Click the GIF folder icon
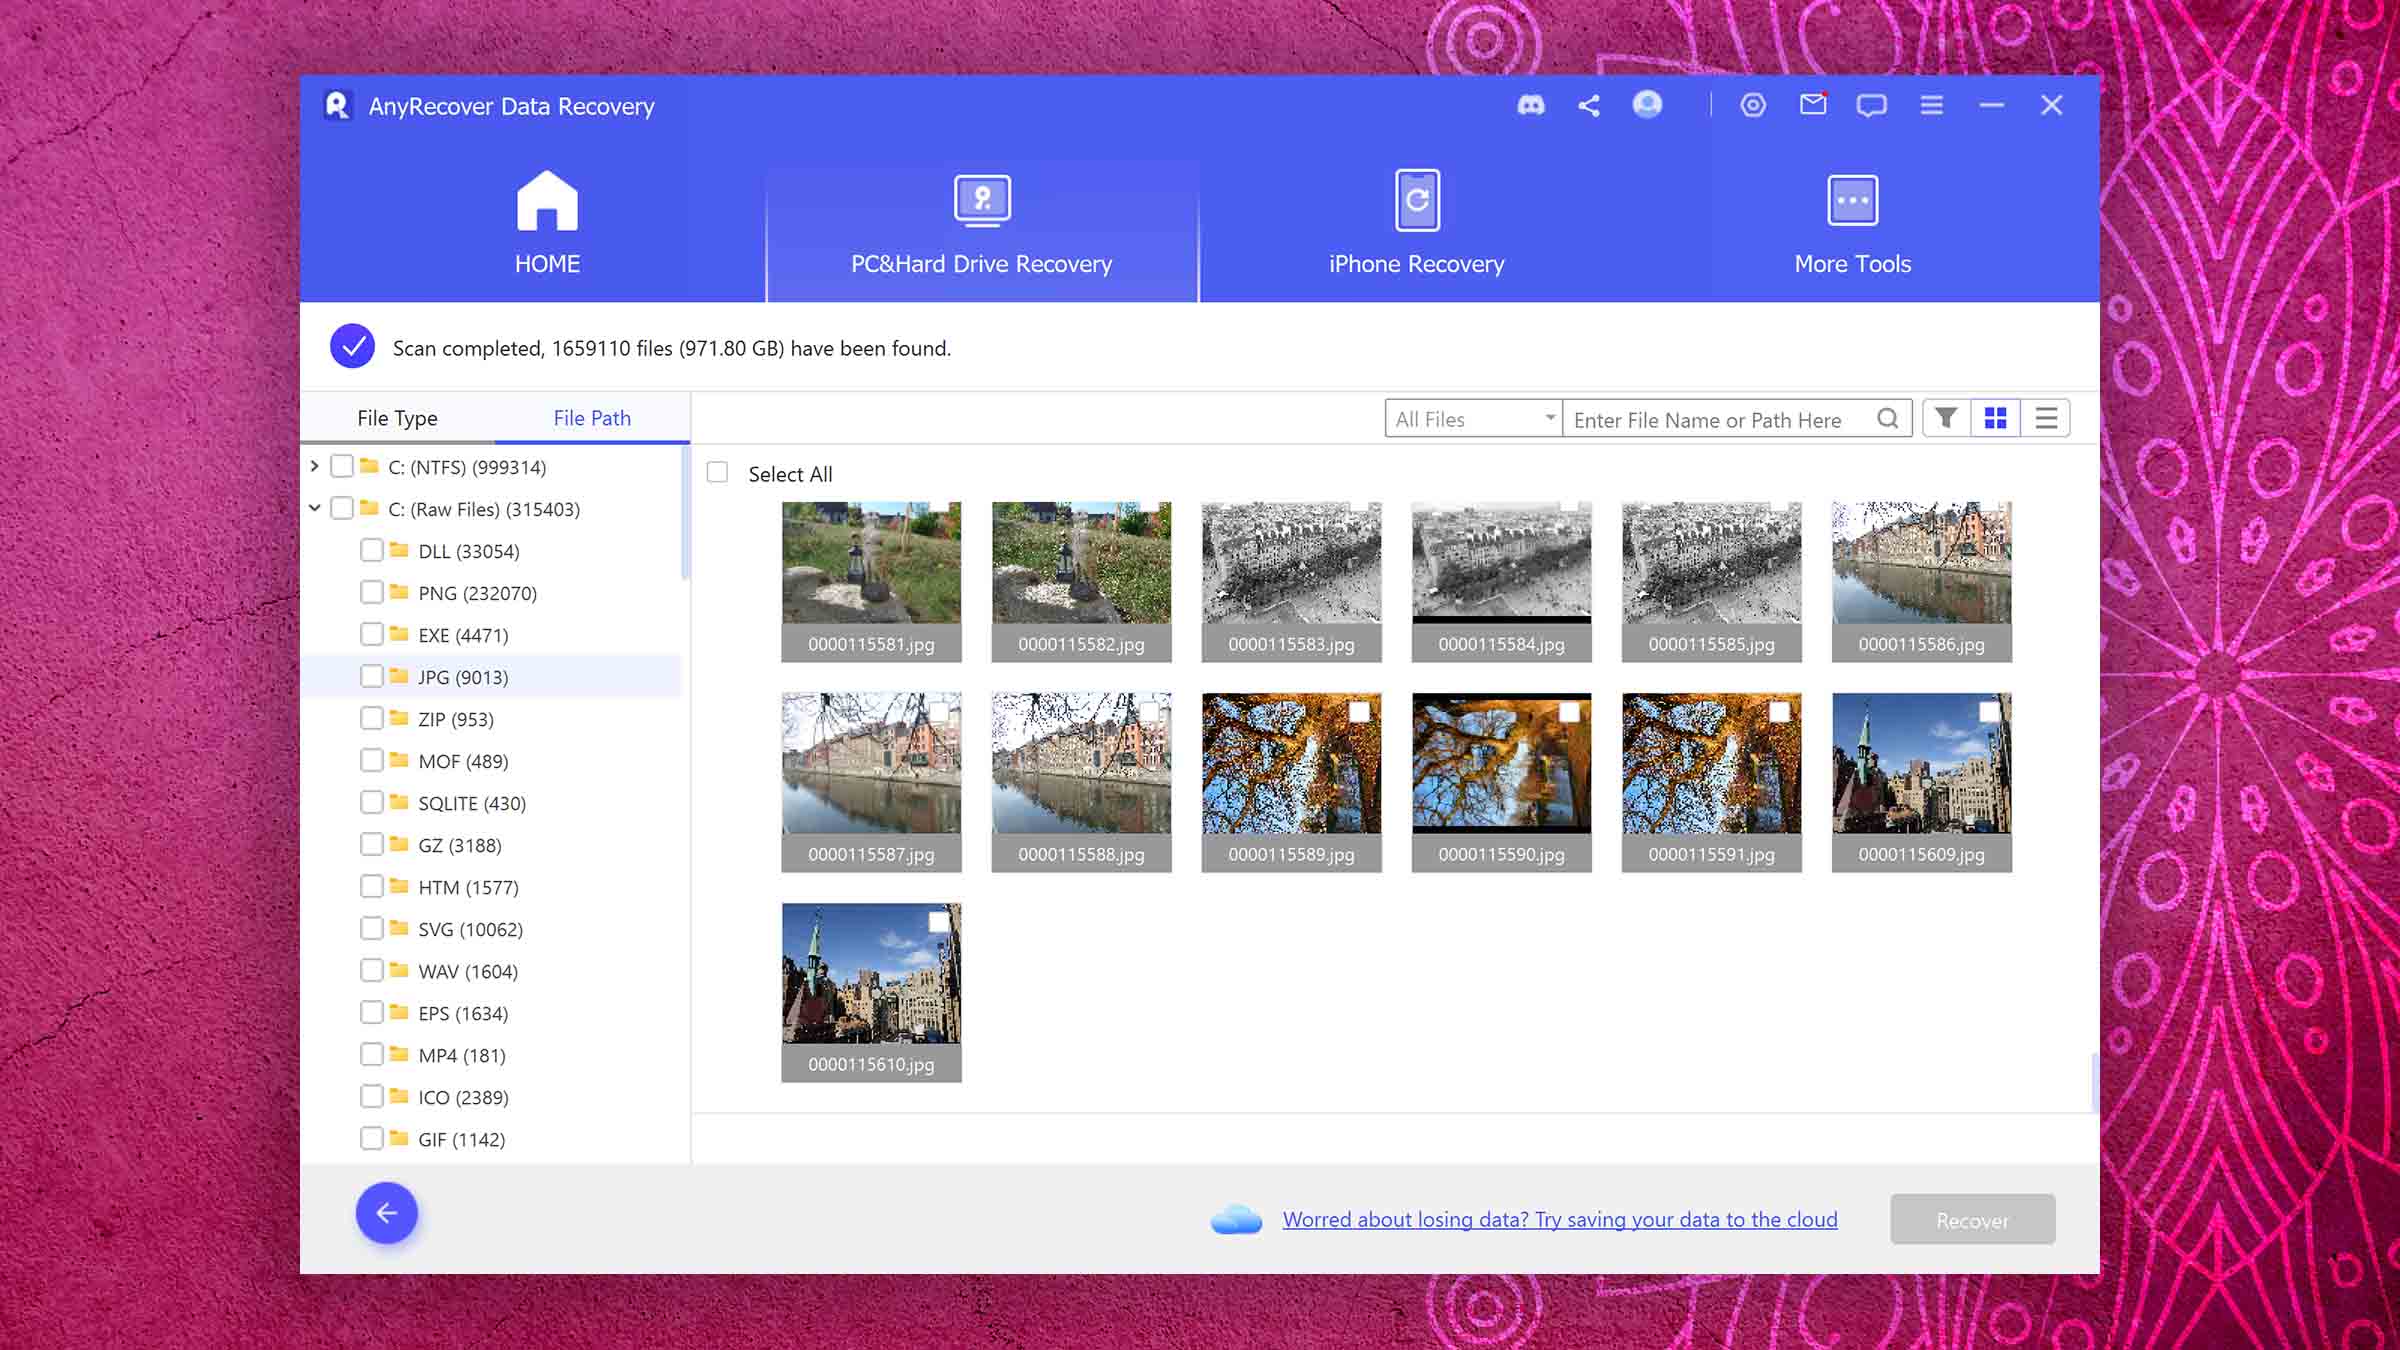This screenshot has width=2400, height=1350. 399,1138
